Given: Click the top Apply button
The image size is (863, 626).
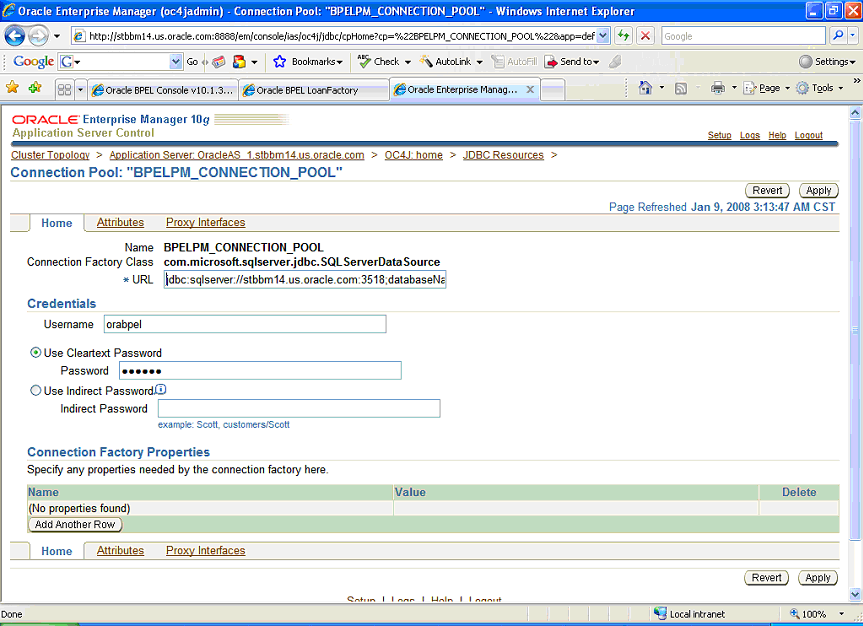Looking at the screenshot, I should [x=818, y=190].
